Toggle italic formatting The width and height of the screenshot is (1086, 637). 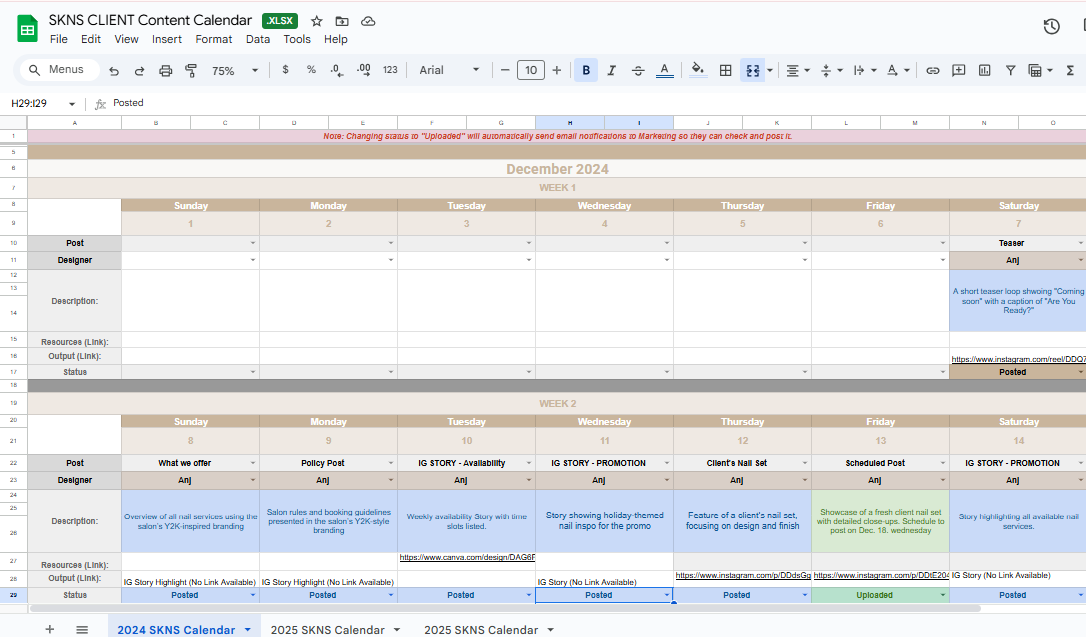(612, 70)
